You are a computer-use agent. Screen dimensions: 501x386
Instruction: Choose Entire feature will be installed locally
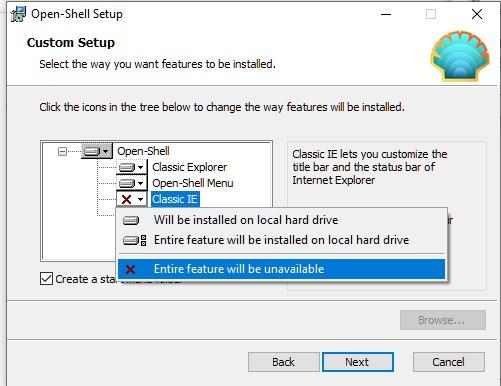coord(281,240)
